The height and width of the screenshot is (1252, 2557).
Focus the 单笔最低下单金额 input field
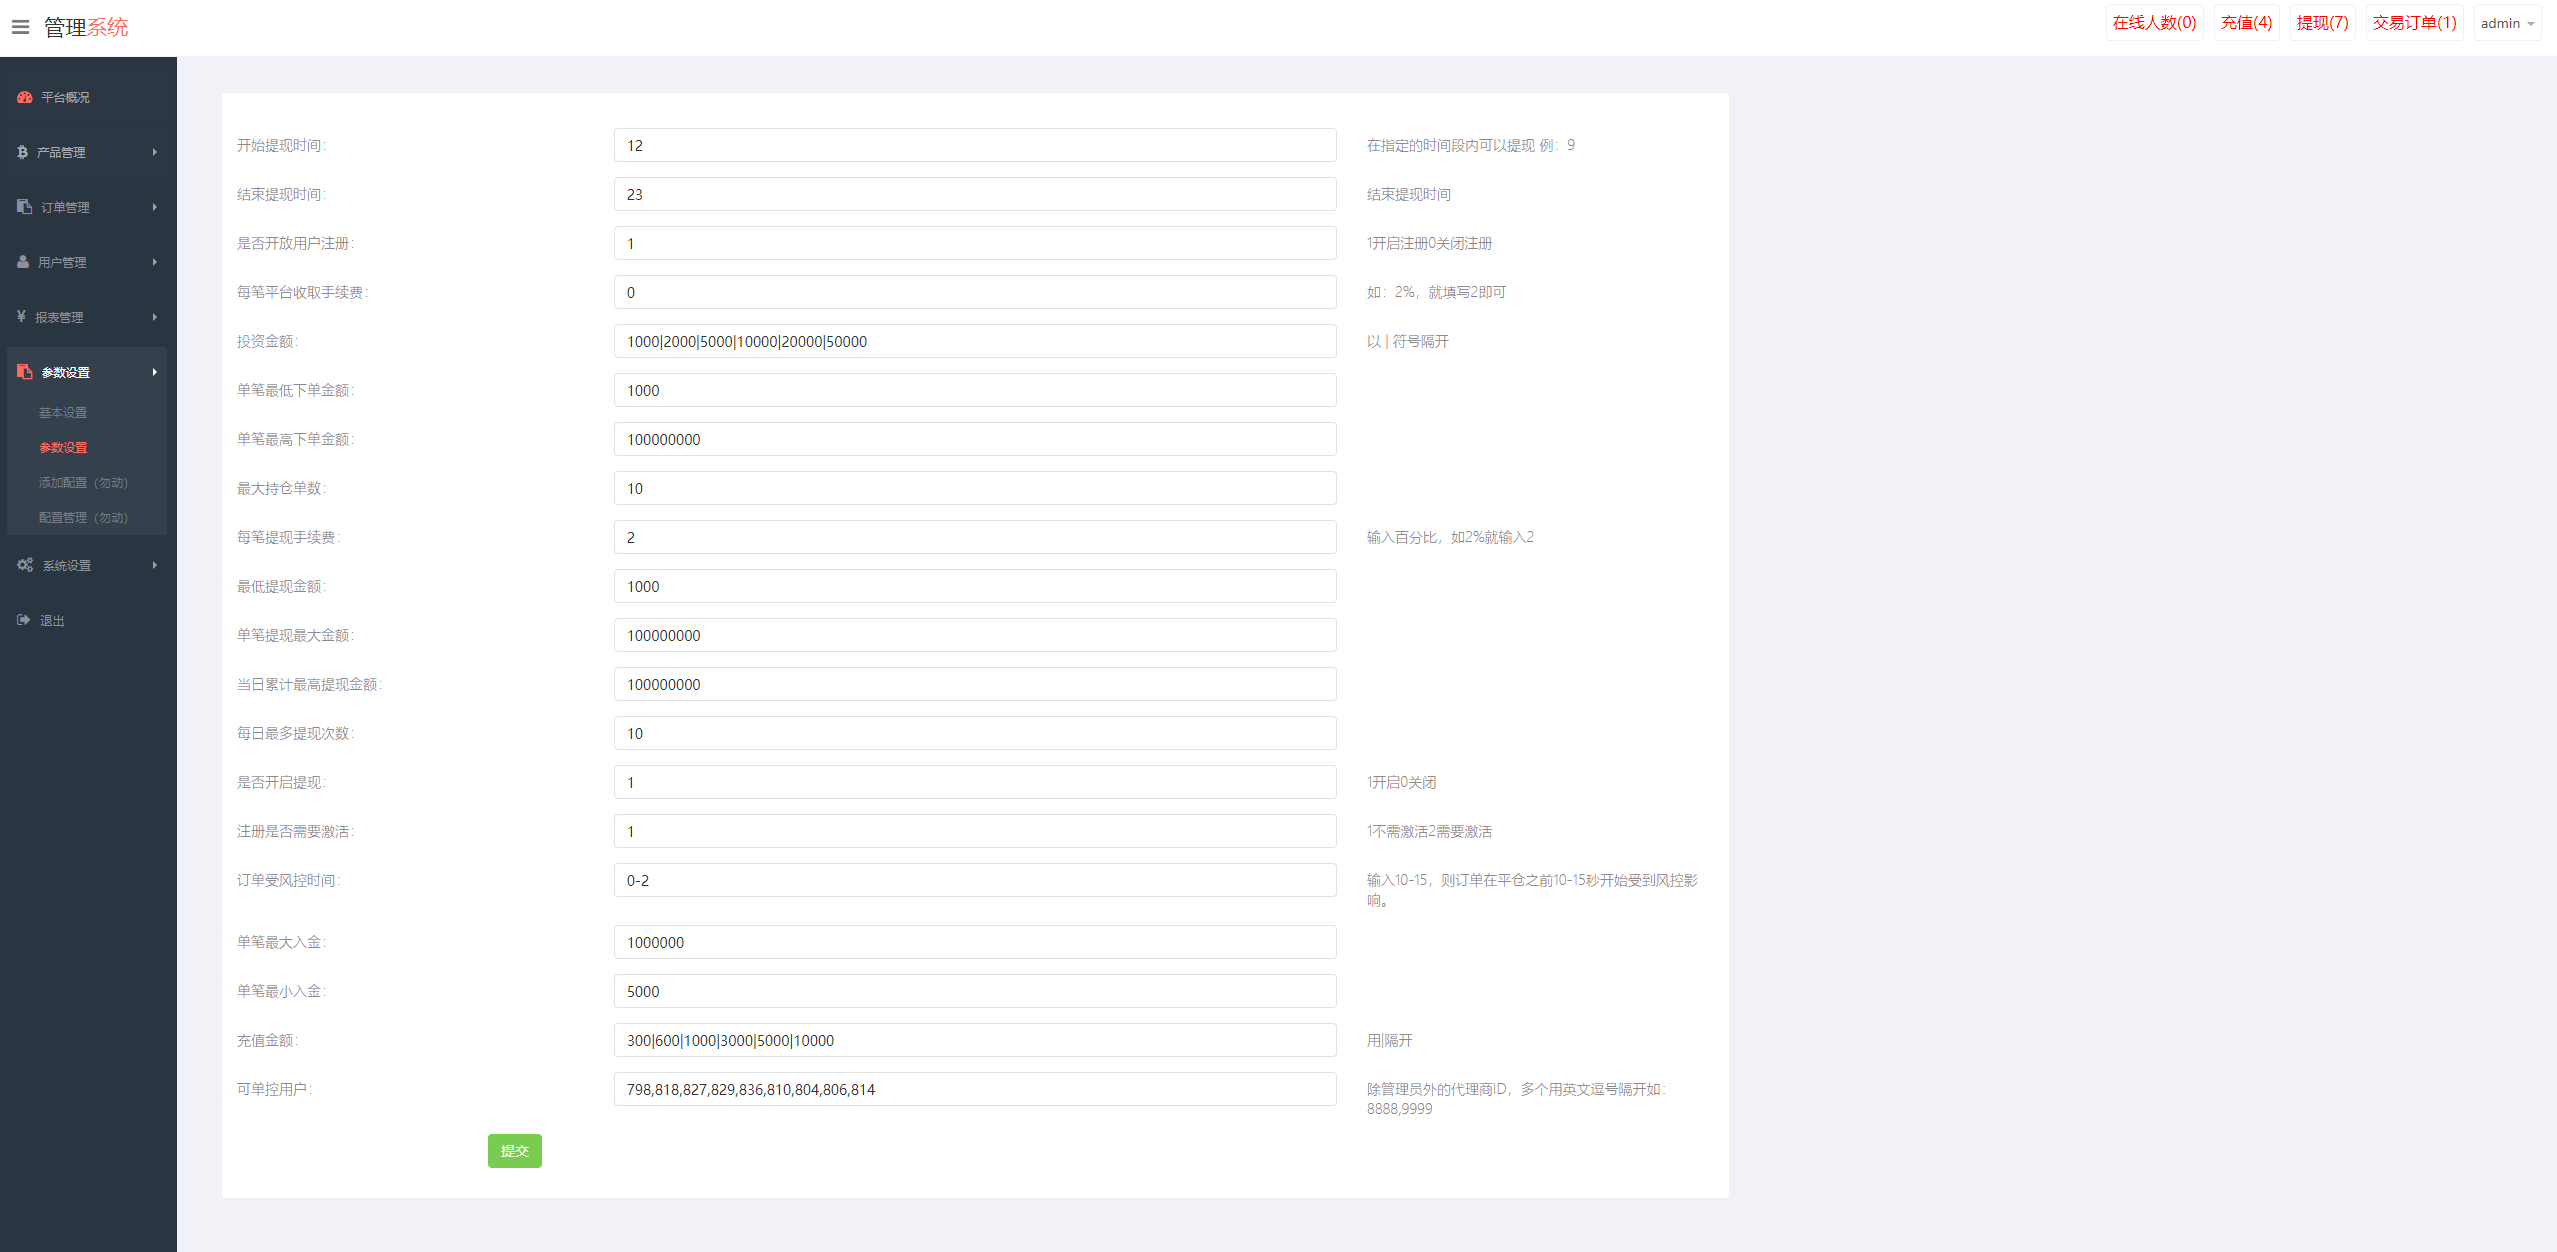(x=975, y=390)
